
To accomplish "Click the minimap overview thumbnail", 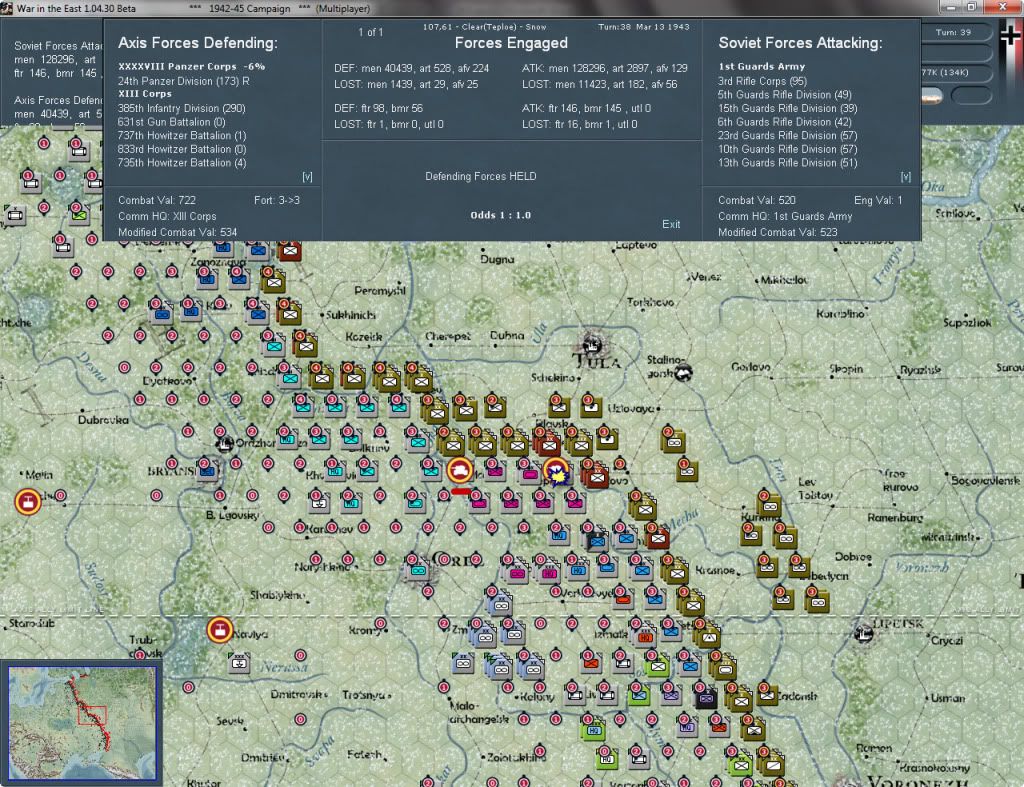I will pyautogui.click(x=82, y=722).
